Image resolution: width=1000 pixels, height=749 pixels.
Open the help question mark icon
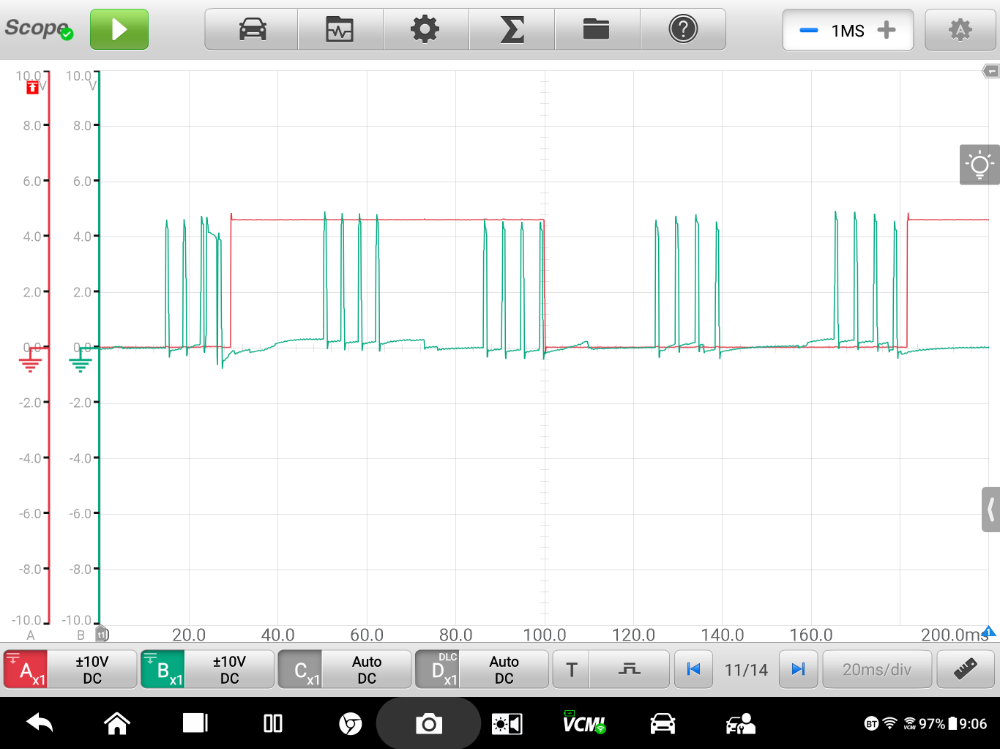coord(683,30)
